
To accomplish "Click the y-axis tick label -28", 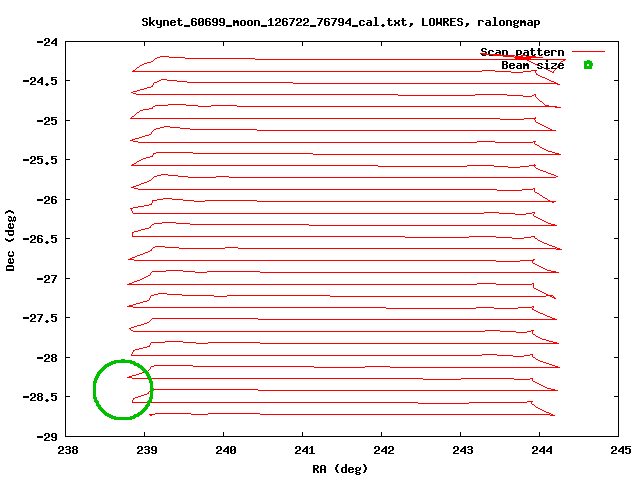I will (47, 358).
